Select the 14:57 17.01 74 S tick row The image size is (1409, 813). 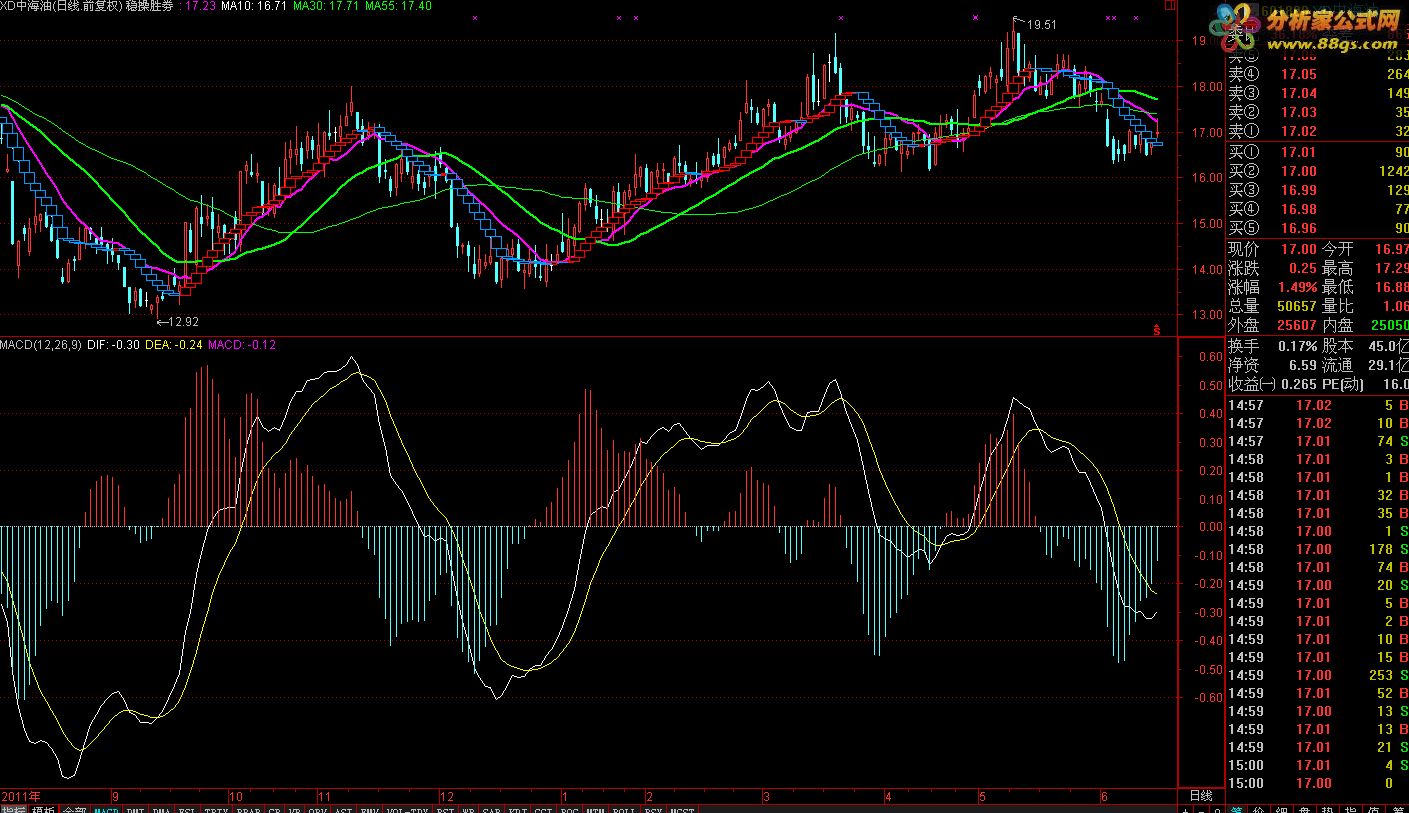pyautogui.click(x=1318, y=441)
